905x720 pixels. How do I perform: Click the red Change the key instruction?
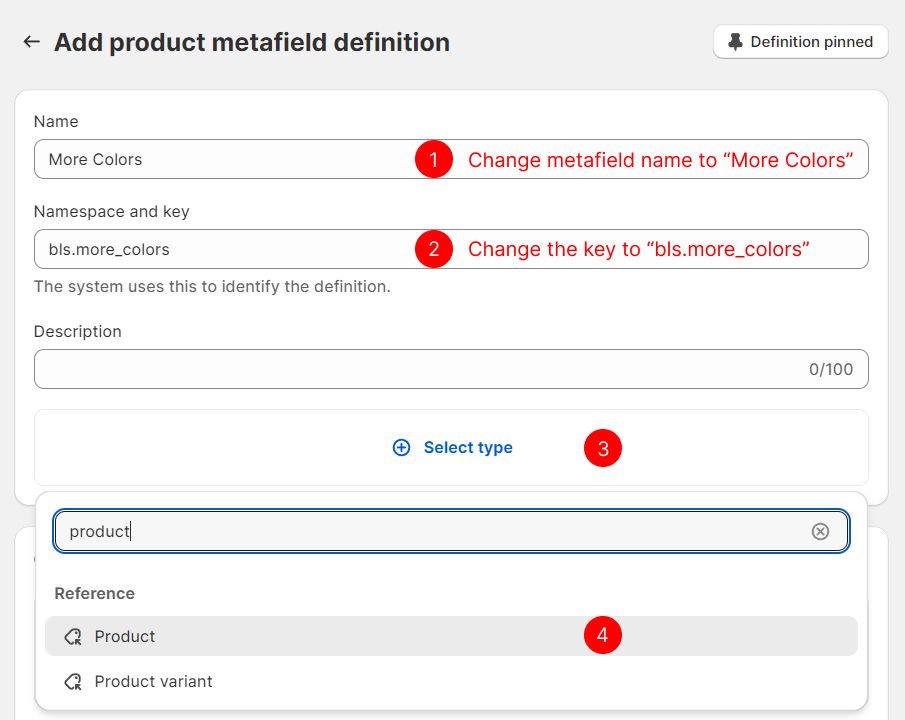point(638,249)
